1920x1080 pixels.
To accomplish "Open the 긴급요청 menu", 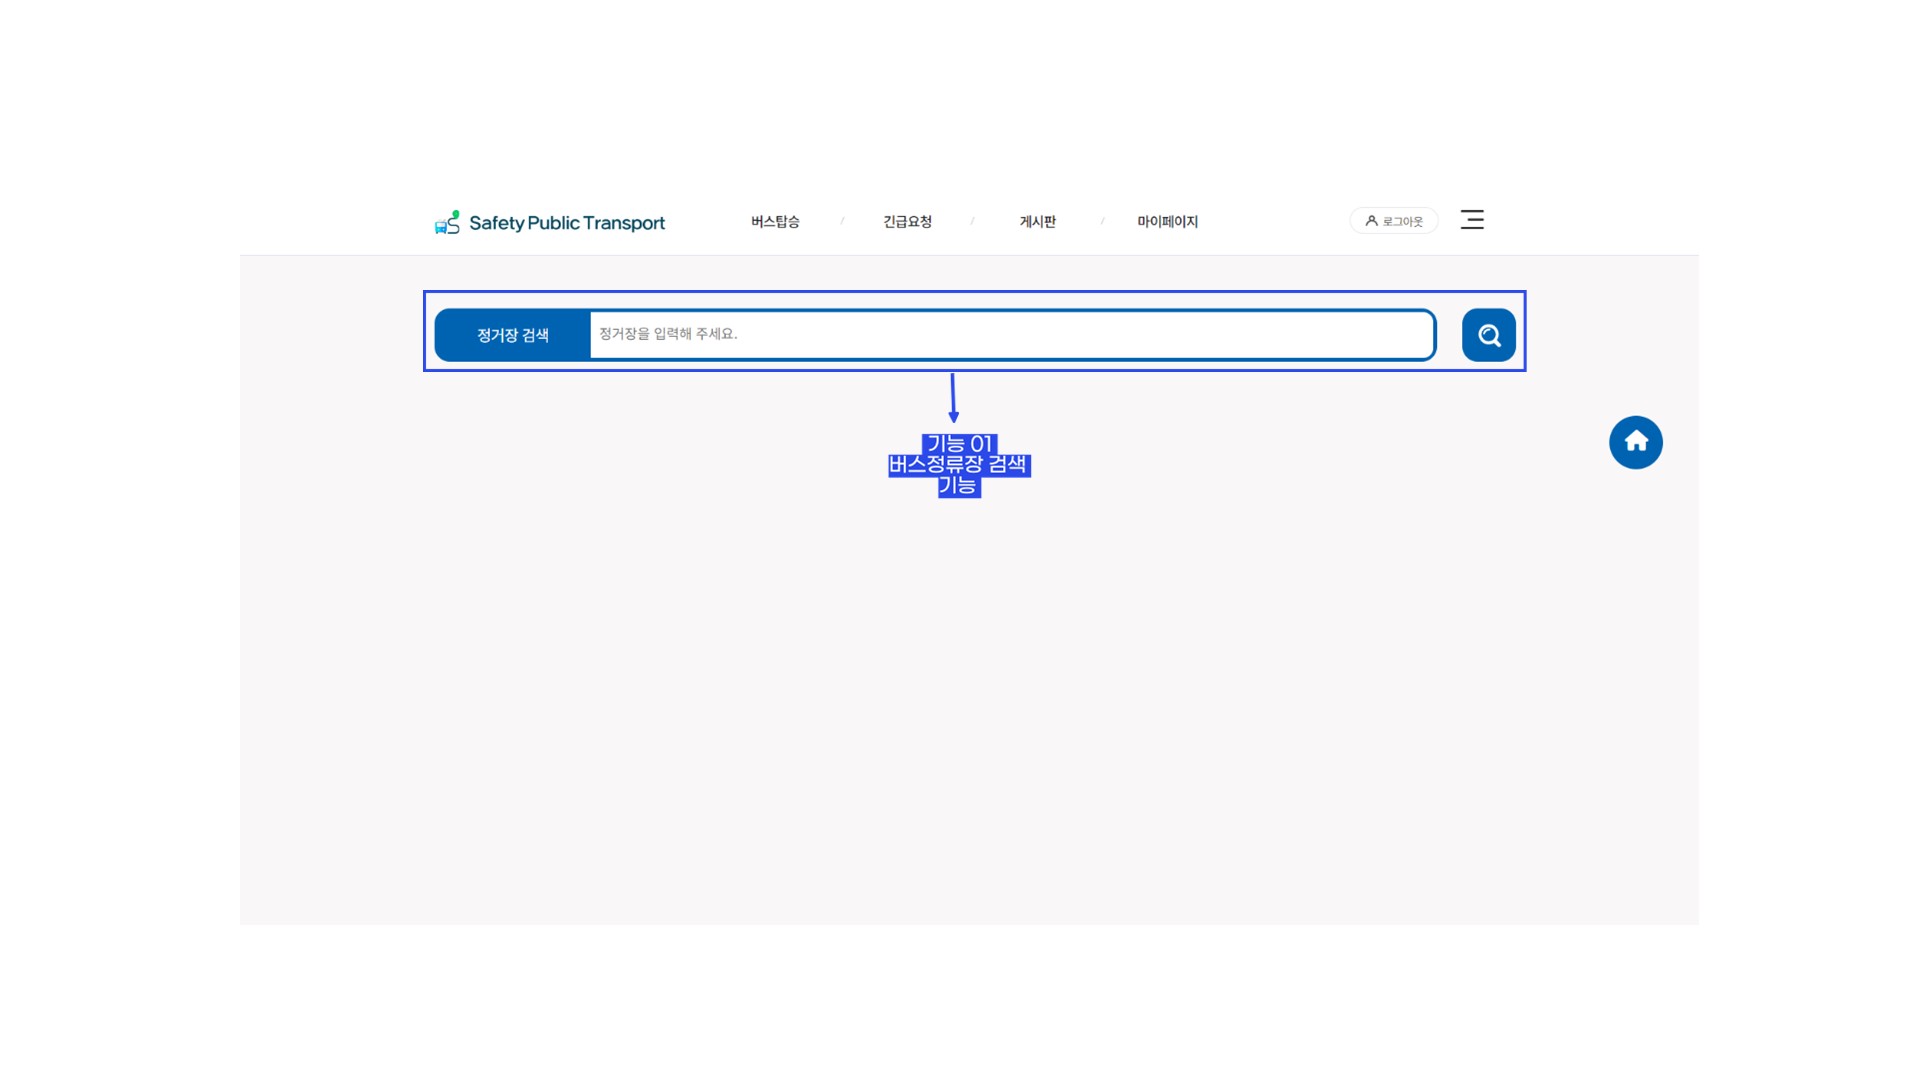I will [907, 222].
